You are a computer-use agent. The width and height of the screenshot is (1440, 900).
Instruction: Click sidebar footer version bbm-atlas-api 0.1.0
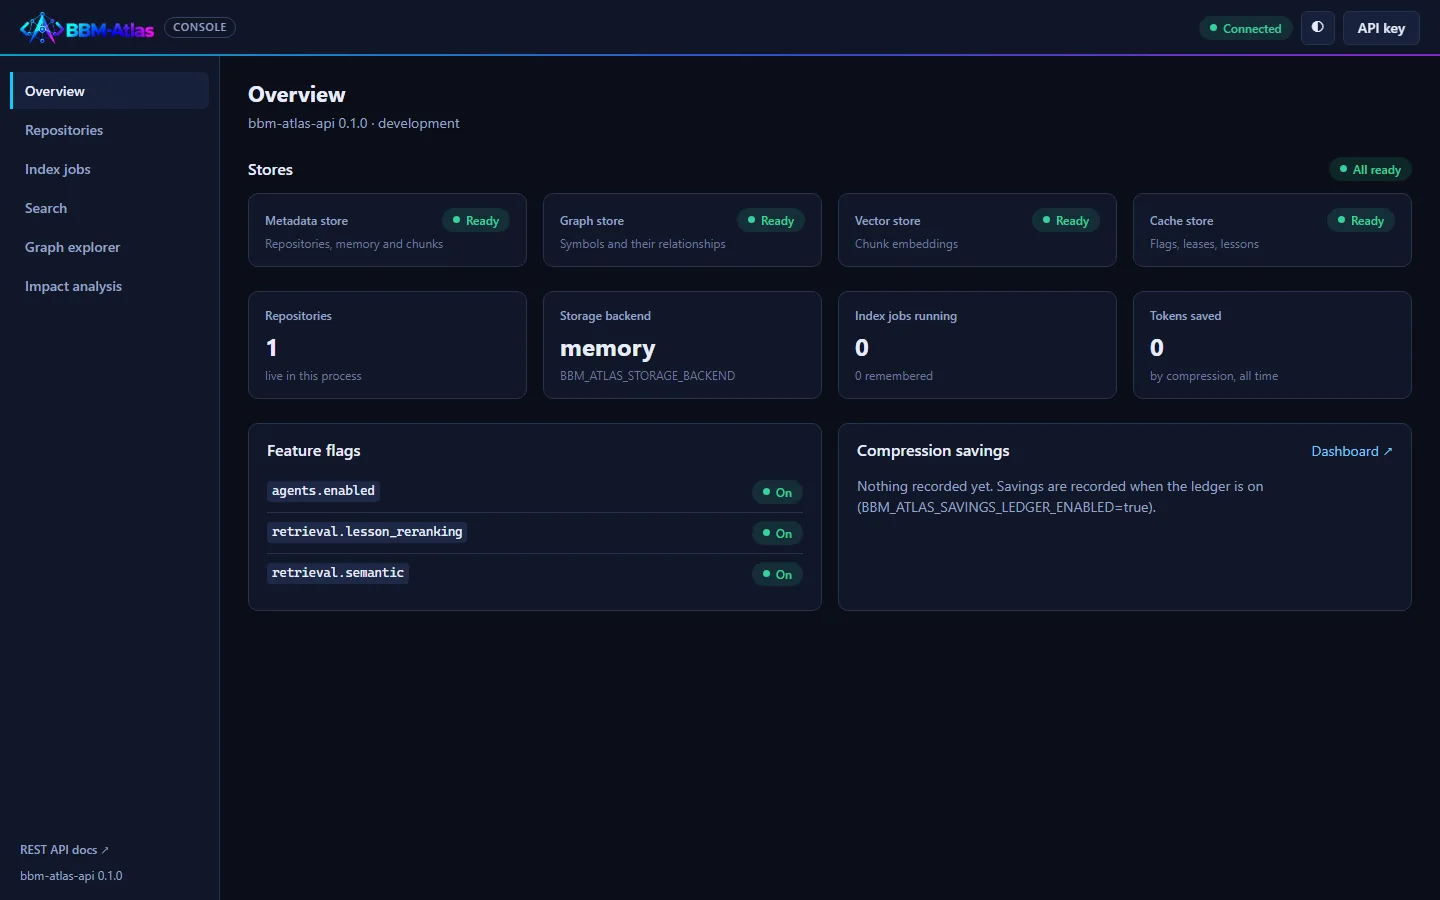click(x=71, y=876)
